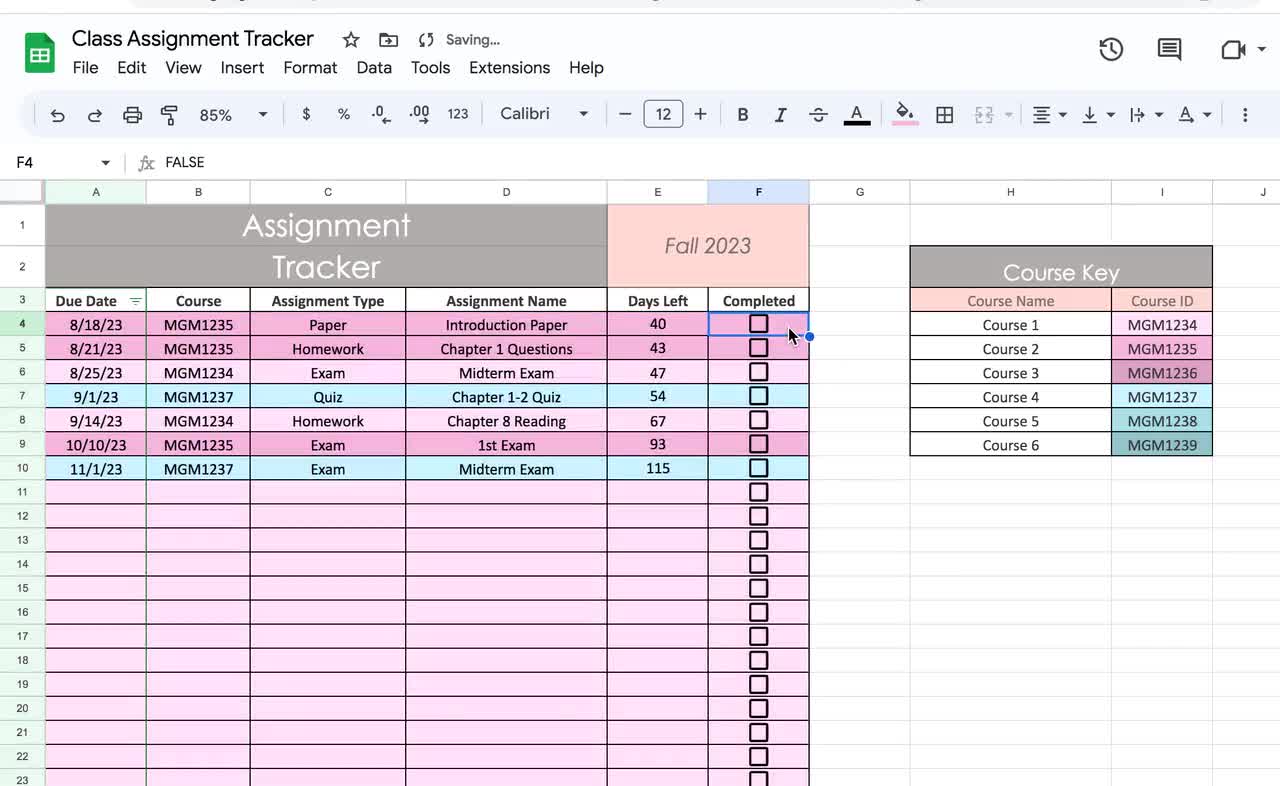Toggle strikethrough formatting
Image resolution: width=1280 pixels, height=786 pixels.
pyautogui.click(x=818, y=114)
